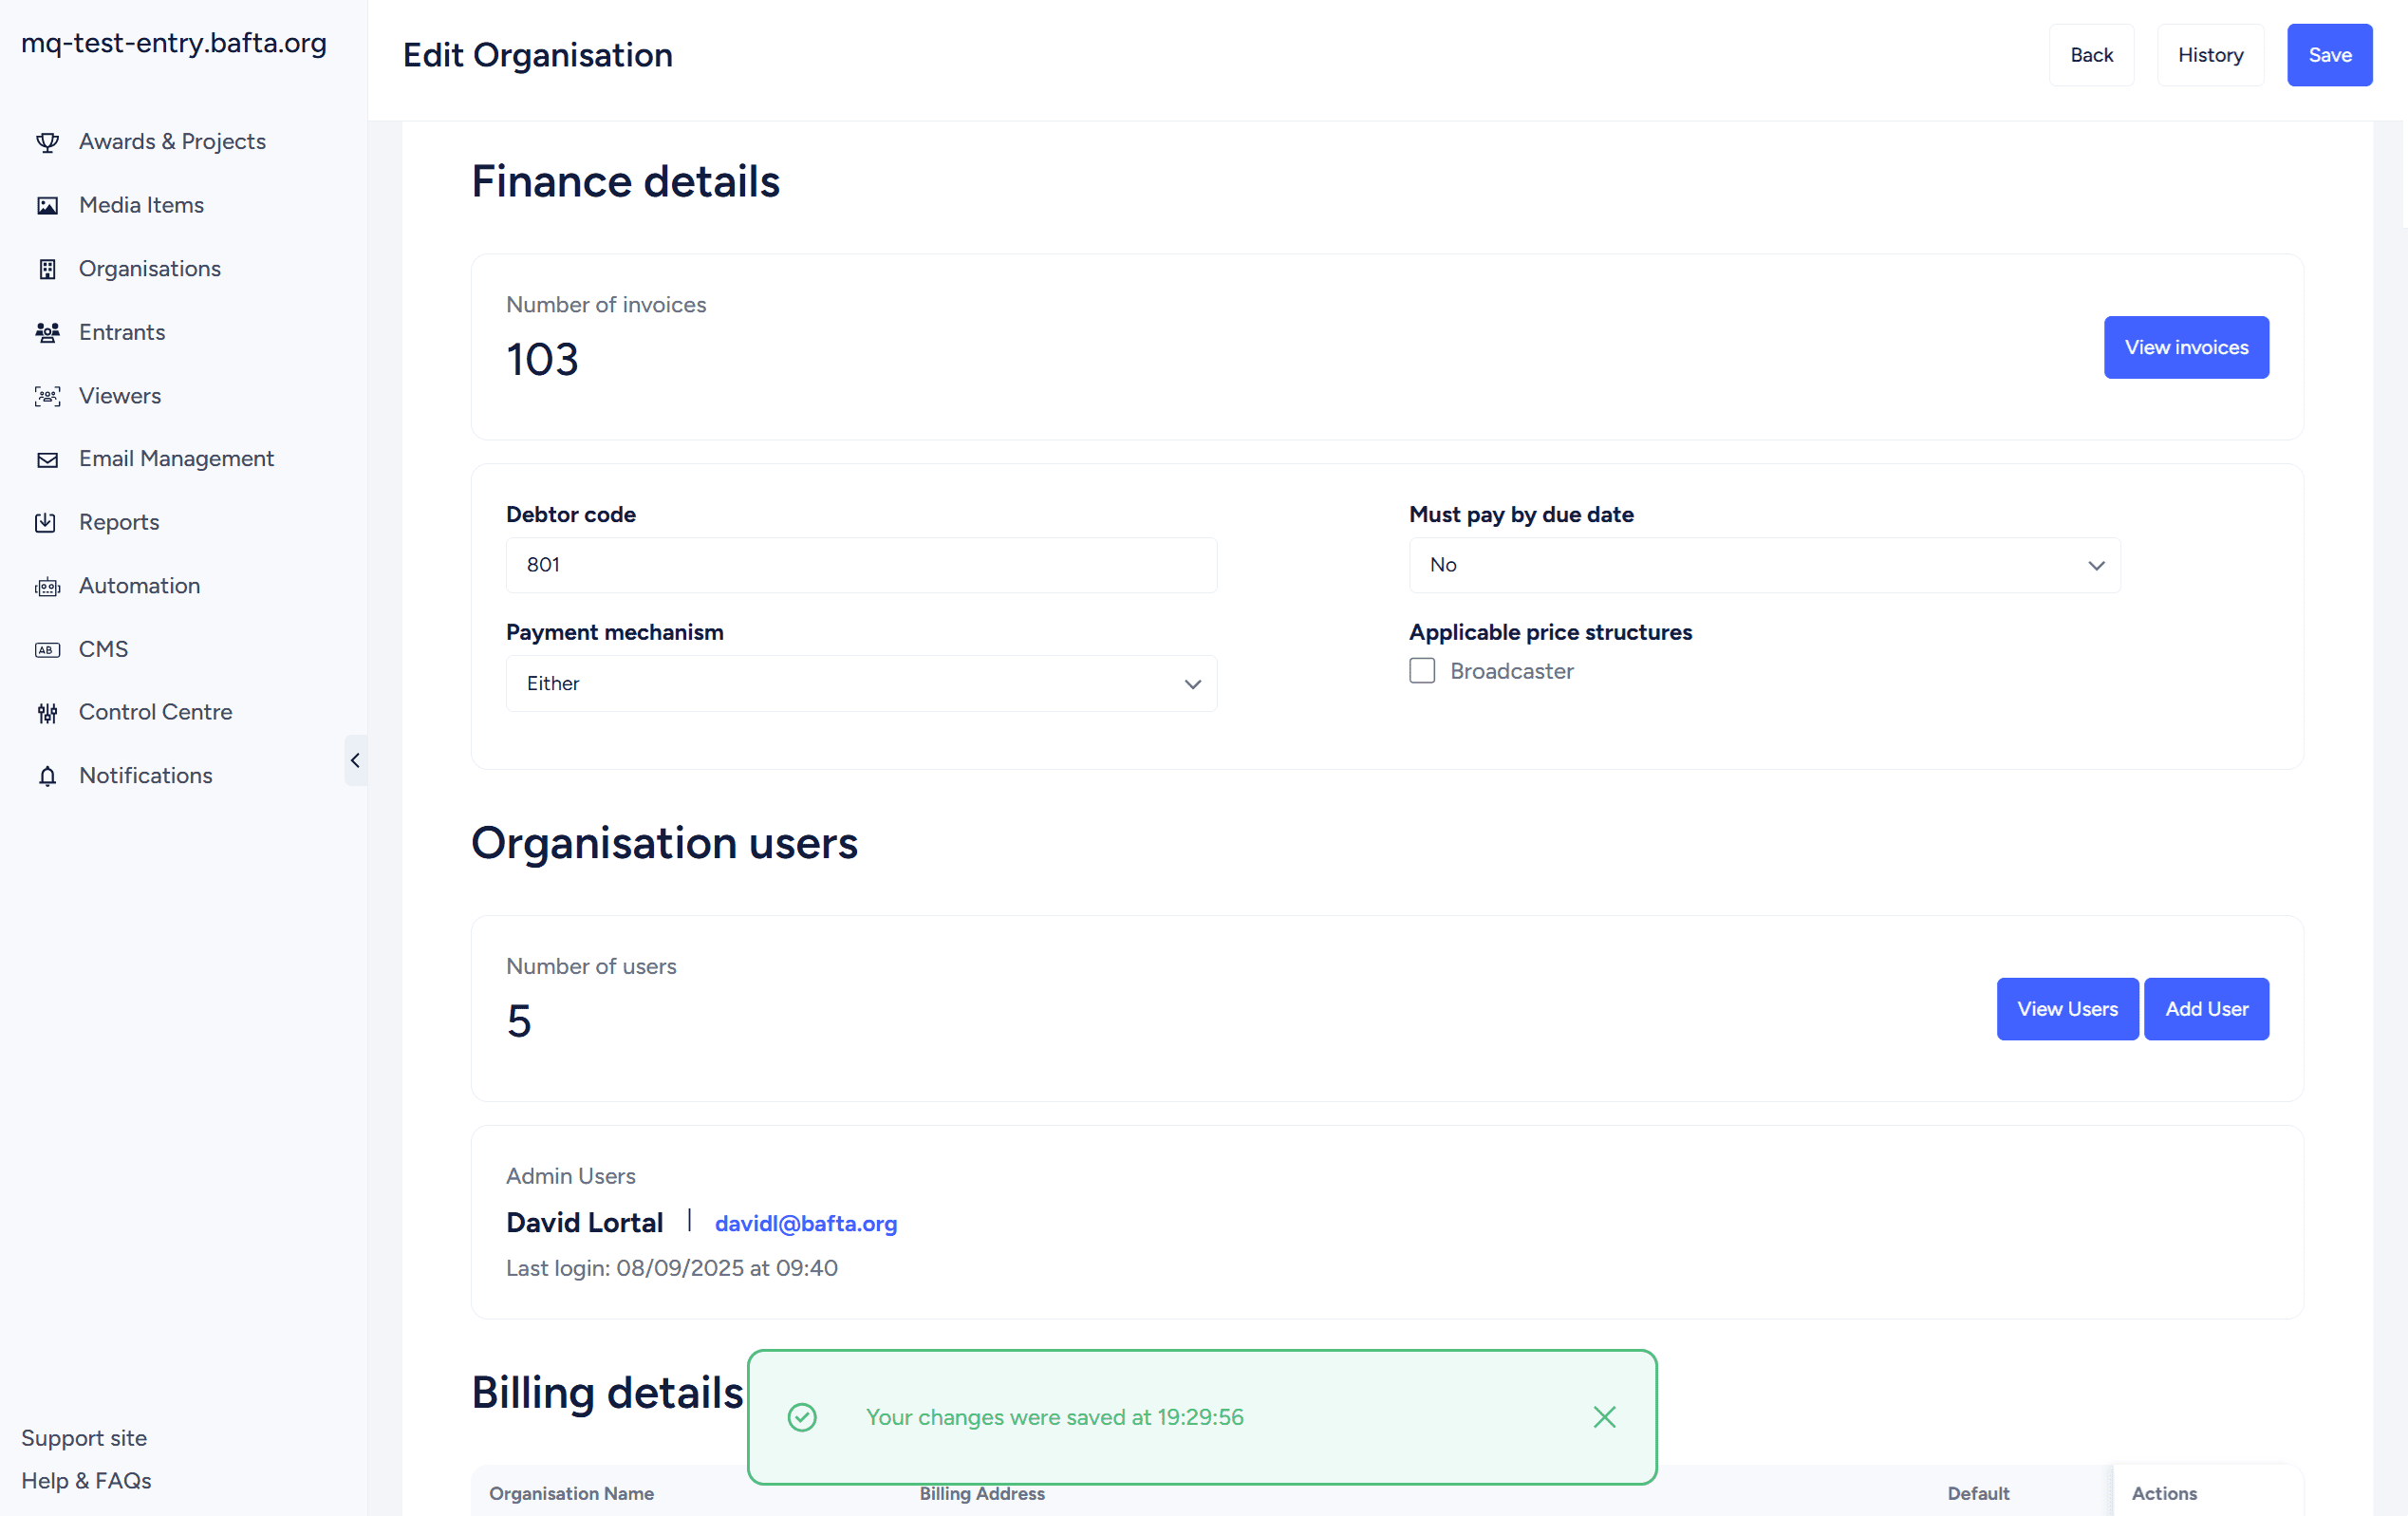Expand the Payment mechanism dropdown
Screen dimensions: 2408x1516
pos(861,684)
